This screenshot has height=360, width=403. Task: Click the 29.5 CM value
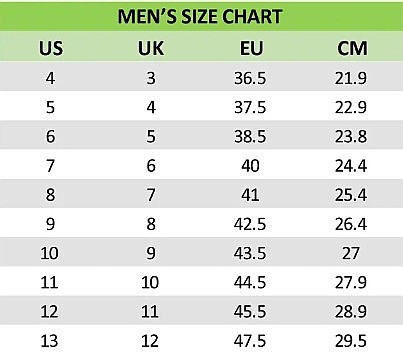tap(351, 341)
